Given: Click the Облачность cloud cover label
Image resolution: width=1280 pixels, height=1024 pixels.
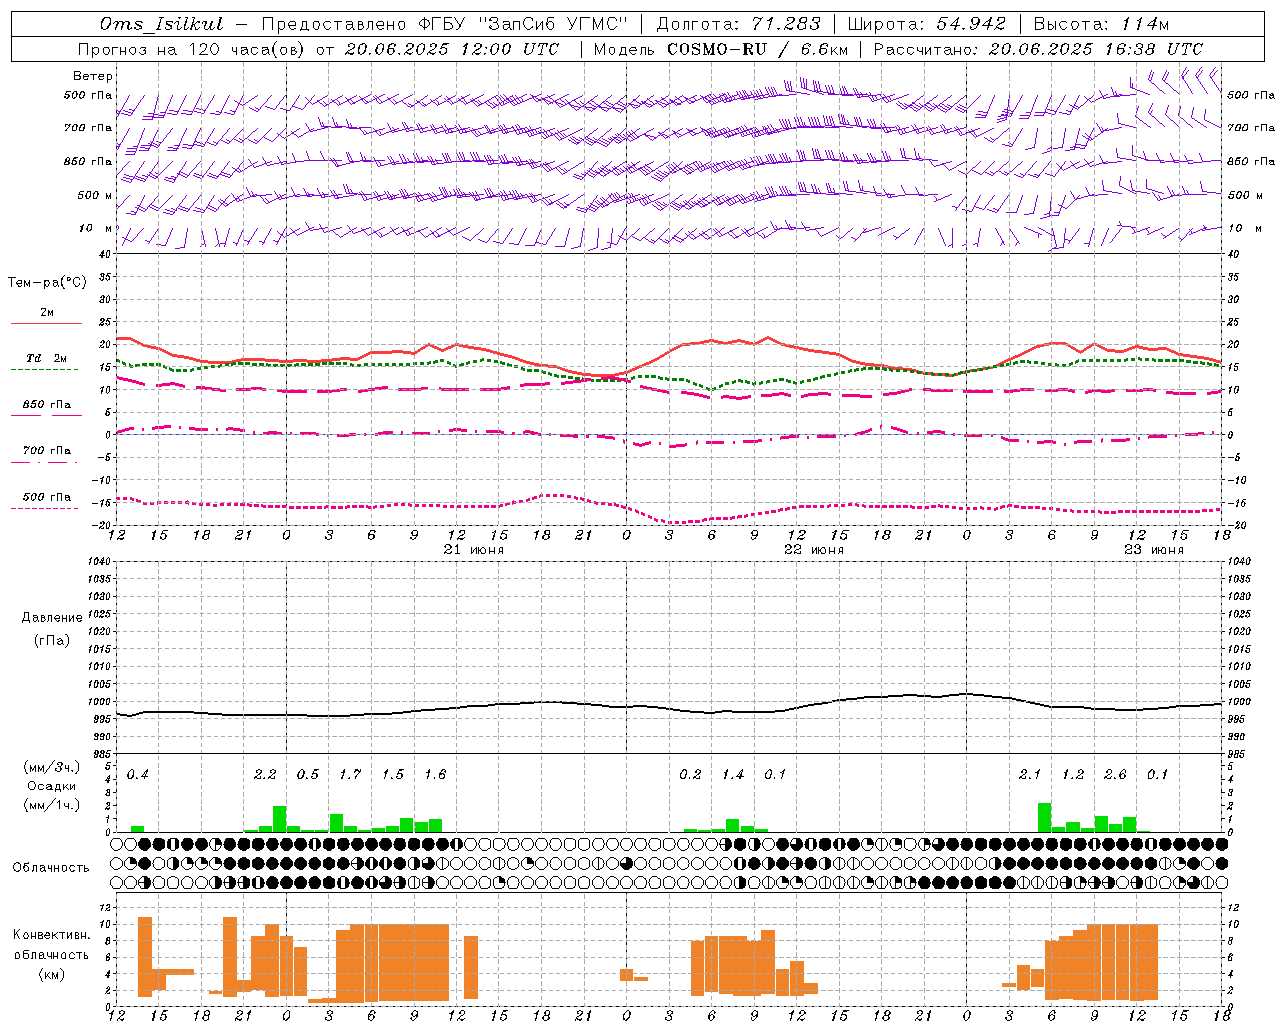Looking at the screenshot, I should (x=51, y=867).
